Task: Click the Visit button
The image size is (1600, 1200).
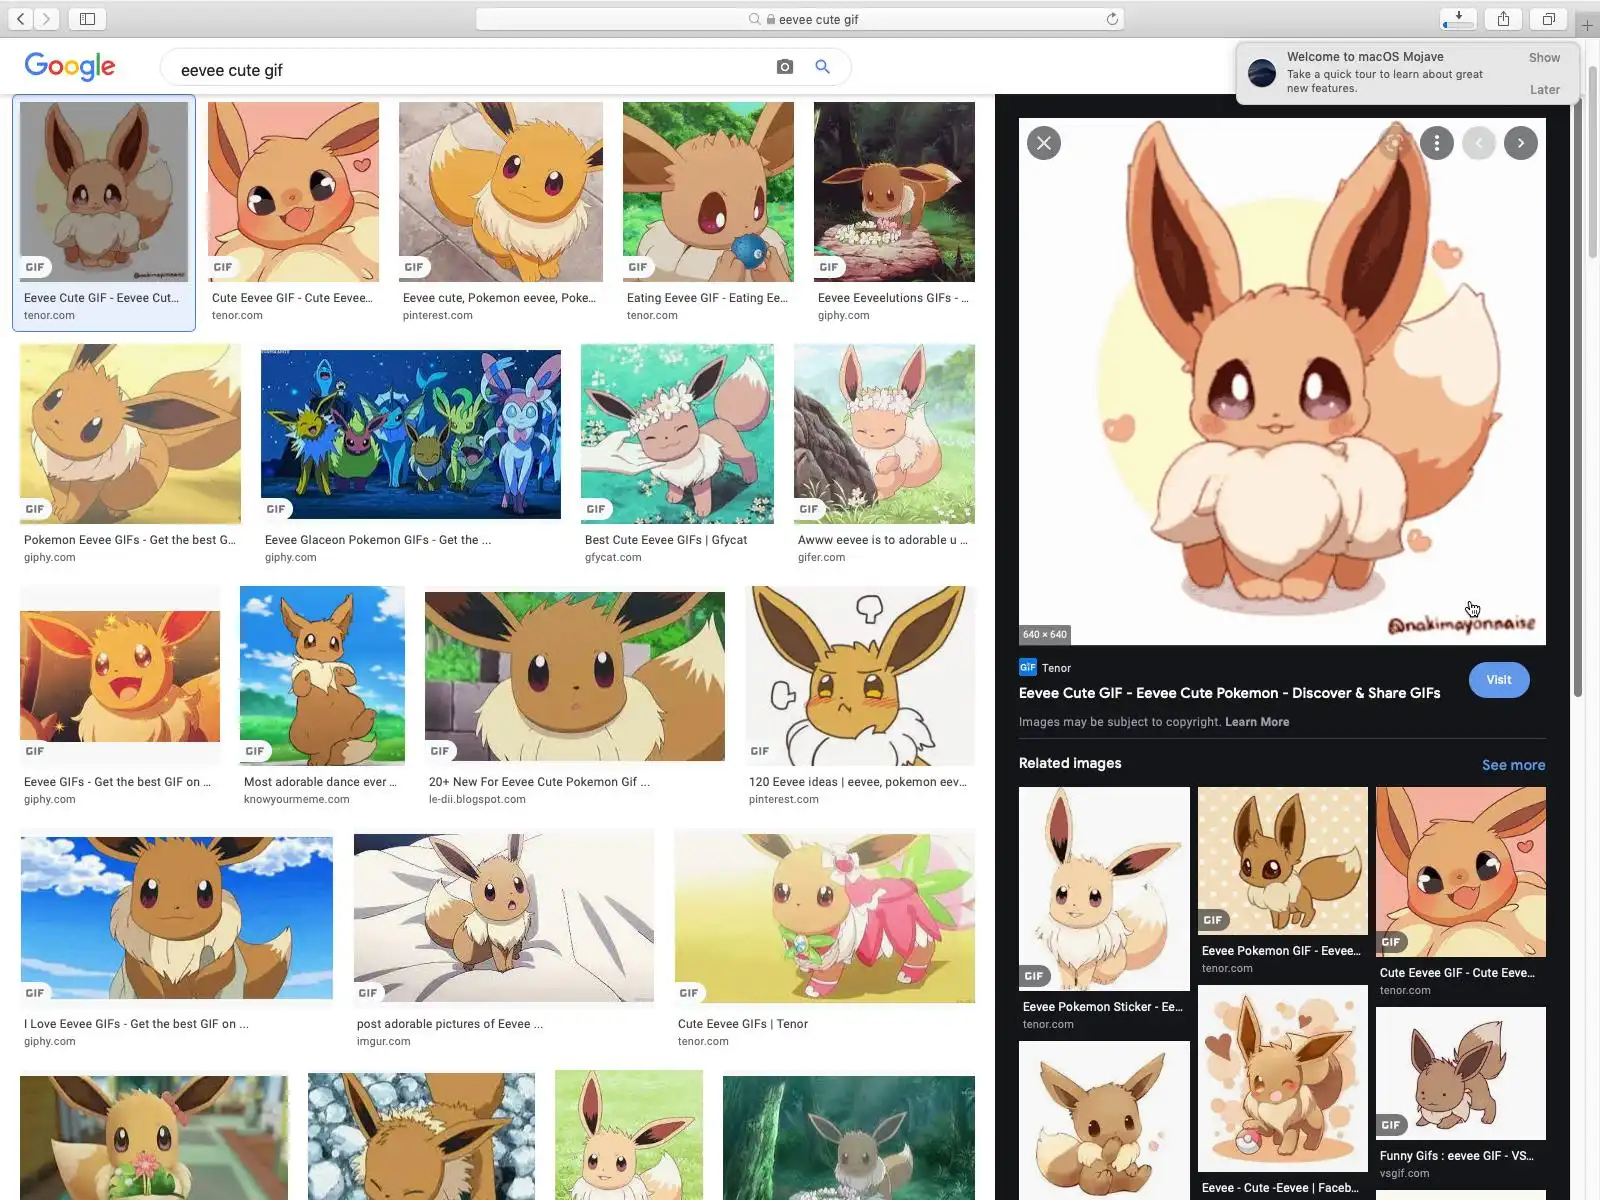Action: pyautogui.click(x=1499, y=680)
